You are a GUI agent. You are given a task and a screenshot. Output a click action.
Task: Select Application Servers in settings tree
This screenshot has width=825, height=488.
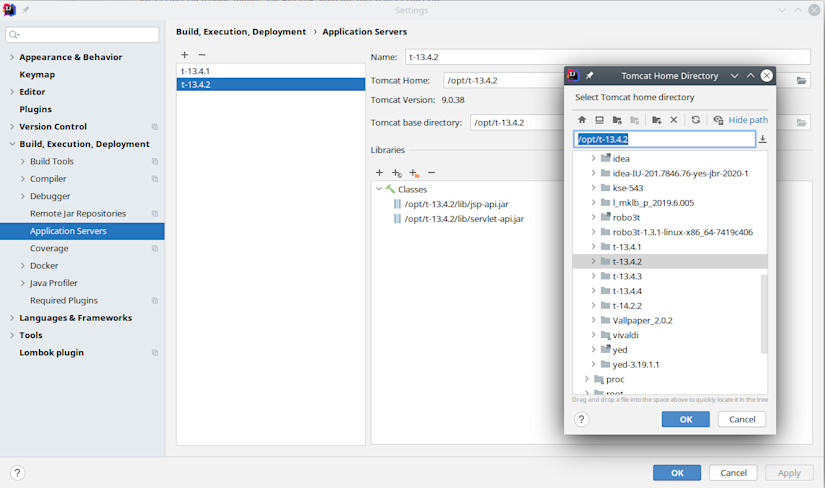click(x=82, y=231)
